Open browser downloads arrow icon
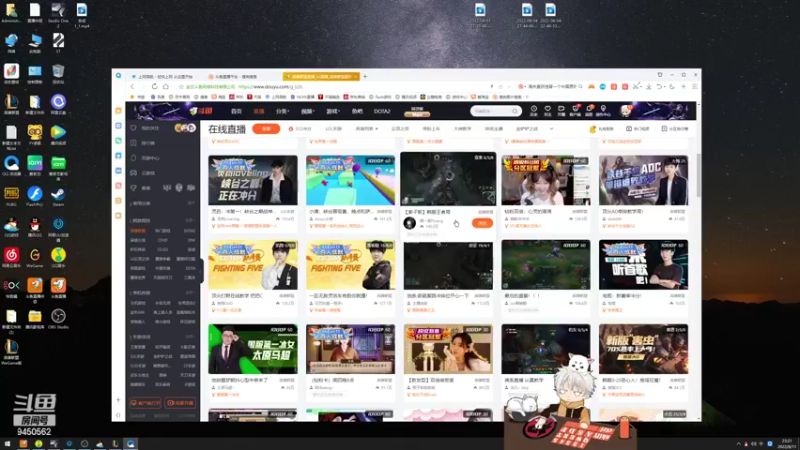 point(648,87)
